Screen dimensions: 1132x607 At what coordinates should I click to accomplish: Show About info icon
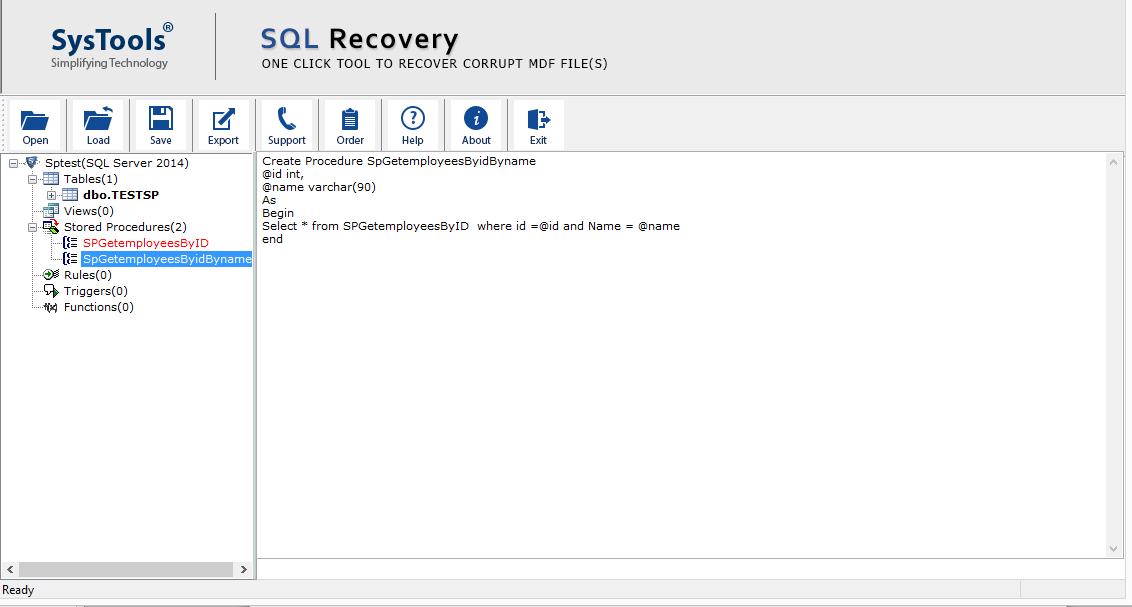pyautogui.click(x=476, y=118)
